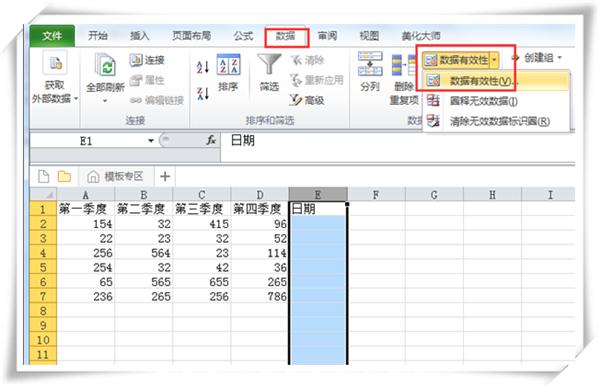
Task: Click the 属性 properties button
Action: (147, 80)
